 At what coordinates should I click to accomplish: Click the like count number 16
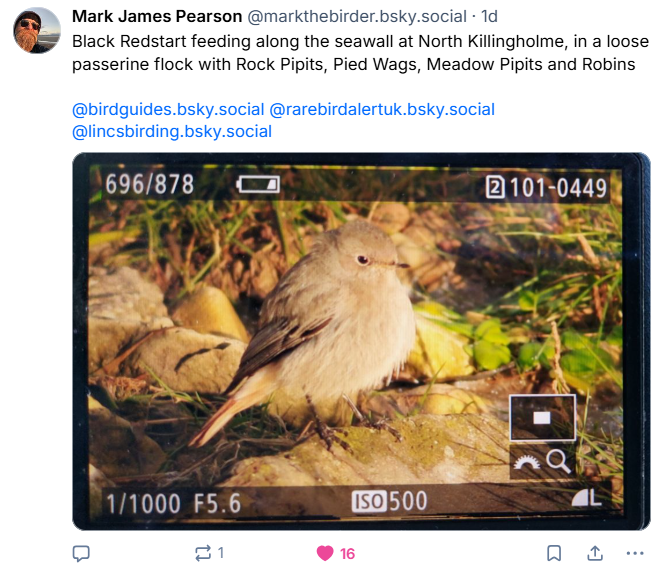pos(347,553)
